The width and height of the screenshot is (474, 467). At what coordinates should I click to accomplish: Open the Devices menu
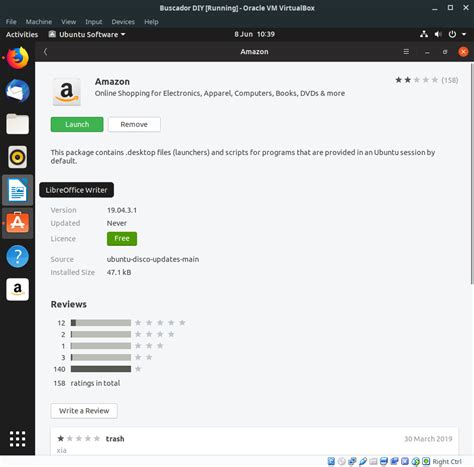tap(123, 22)
